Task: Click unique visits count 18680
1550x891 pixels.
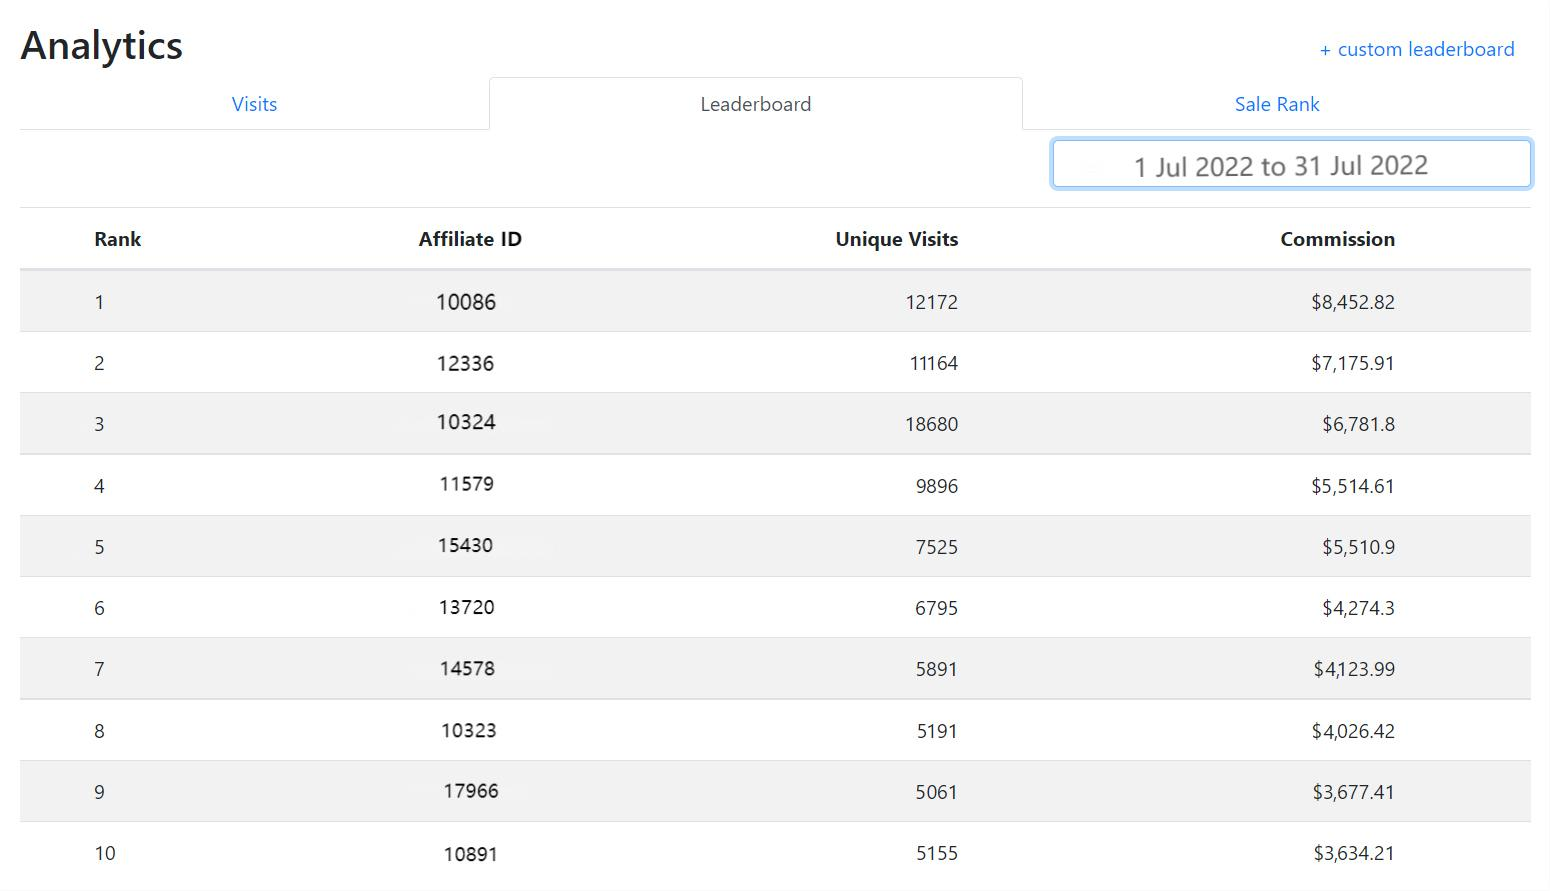Action: pos(931,424)
